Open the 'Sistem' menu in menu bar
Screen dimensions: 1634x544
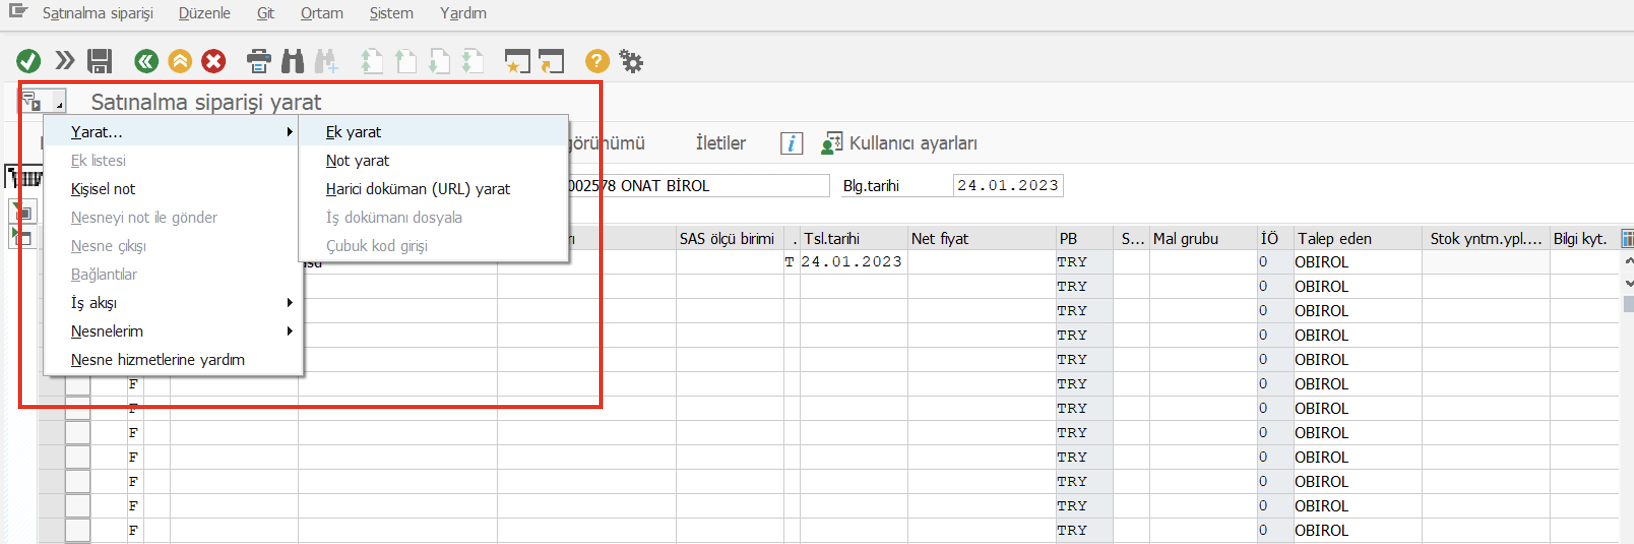tap(390, 13)
